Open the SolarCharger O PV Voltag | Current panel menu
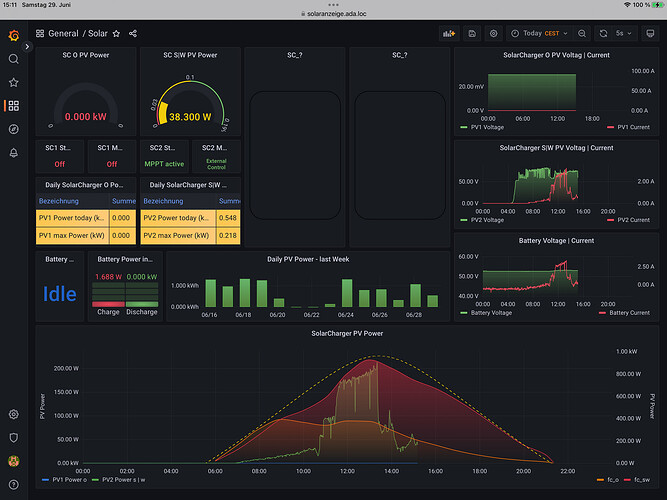 click(x=556, y=55)
